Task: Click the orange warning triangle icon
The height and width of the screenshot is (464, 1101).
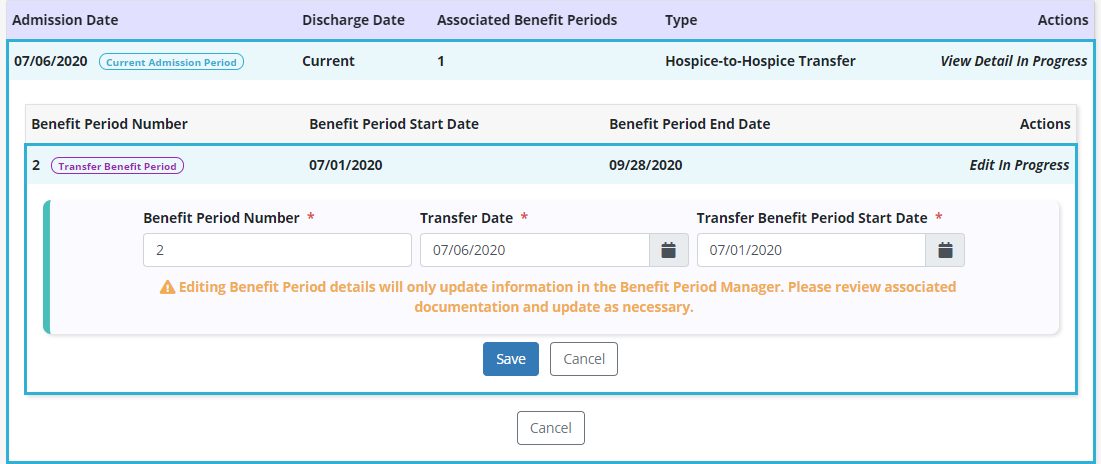Action: pos(167,287)
